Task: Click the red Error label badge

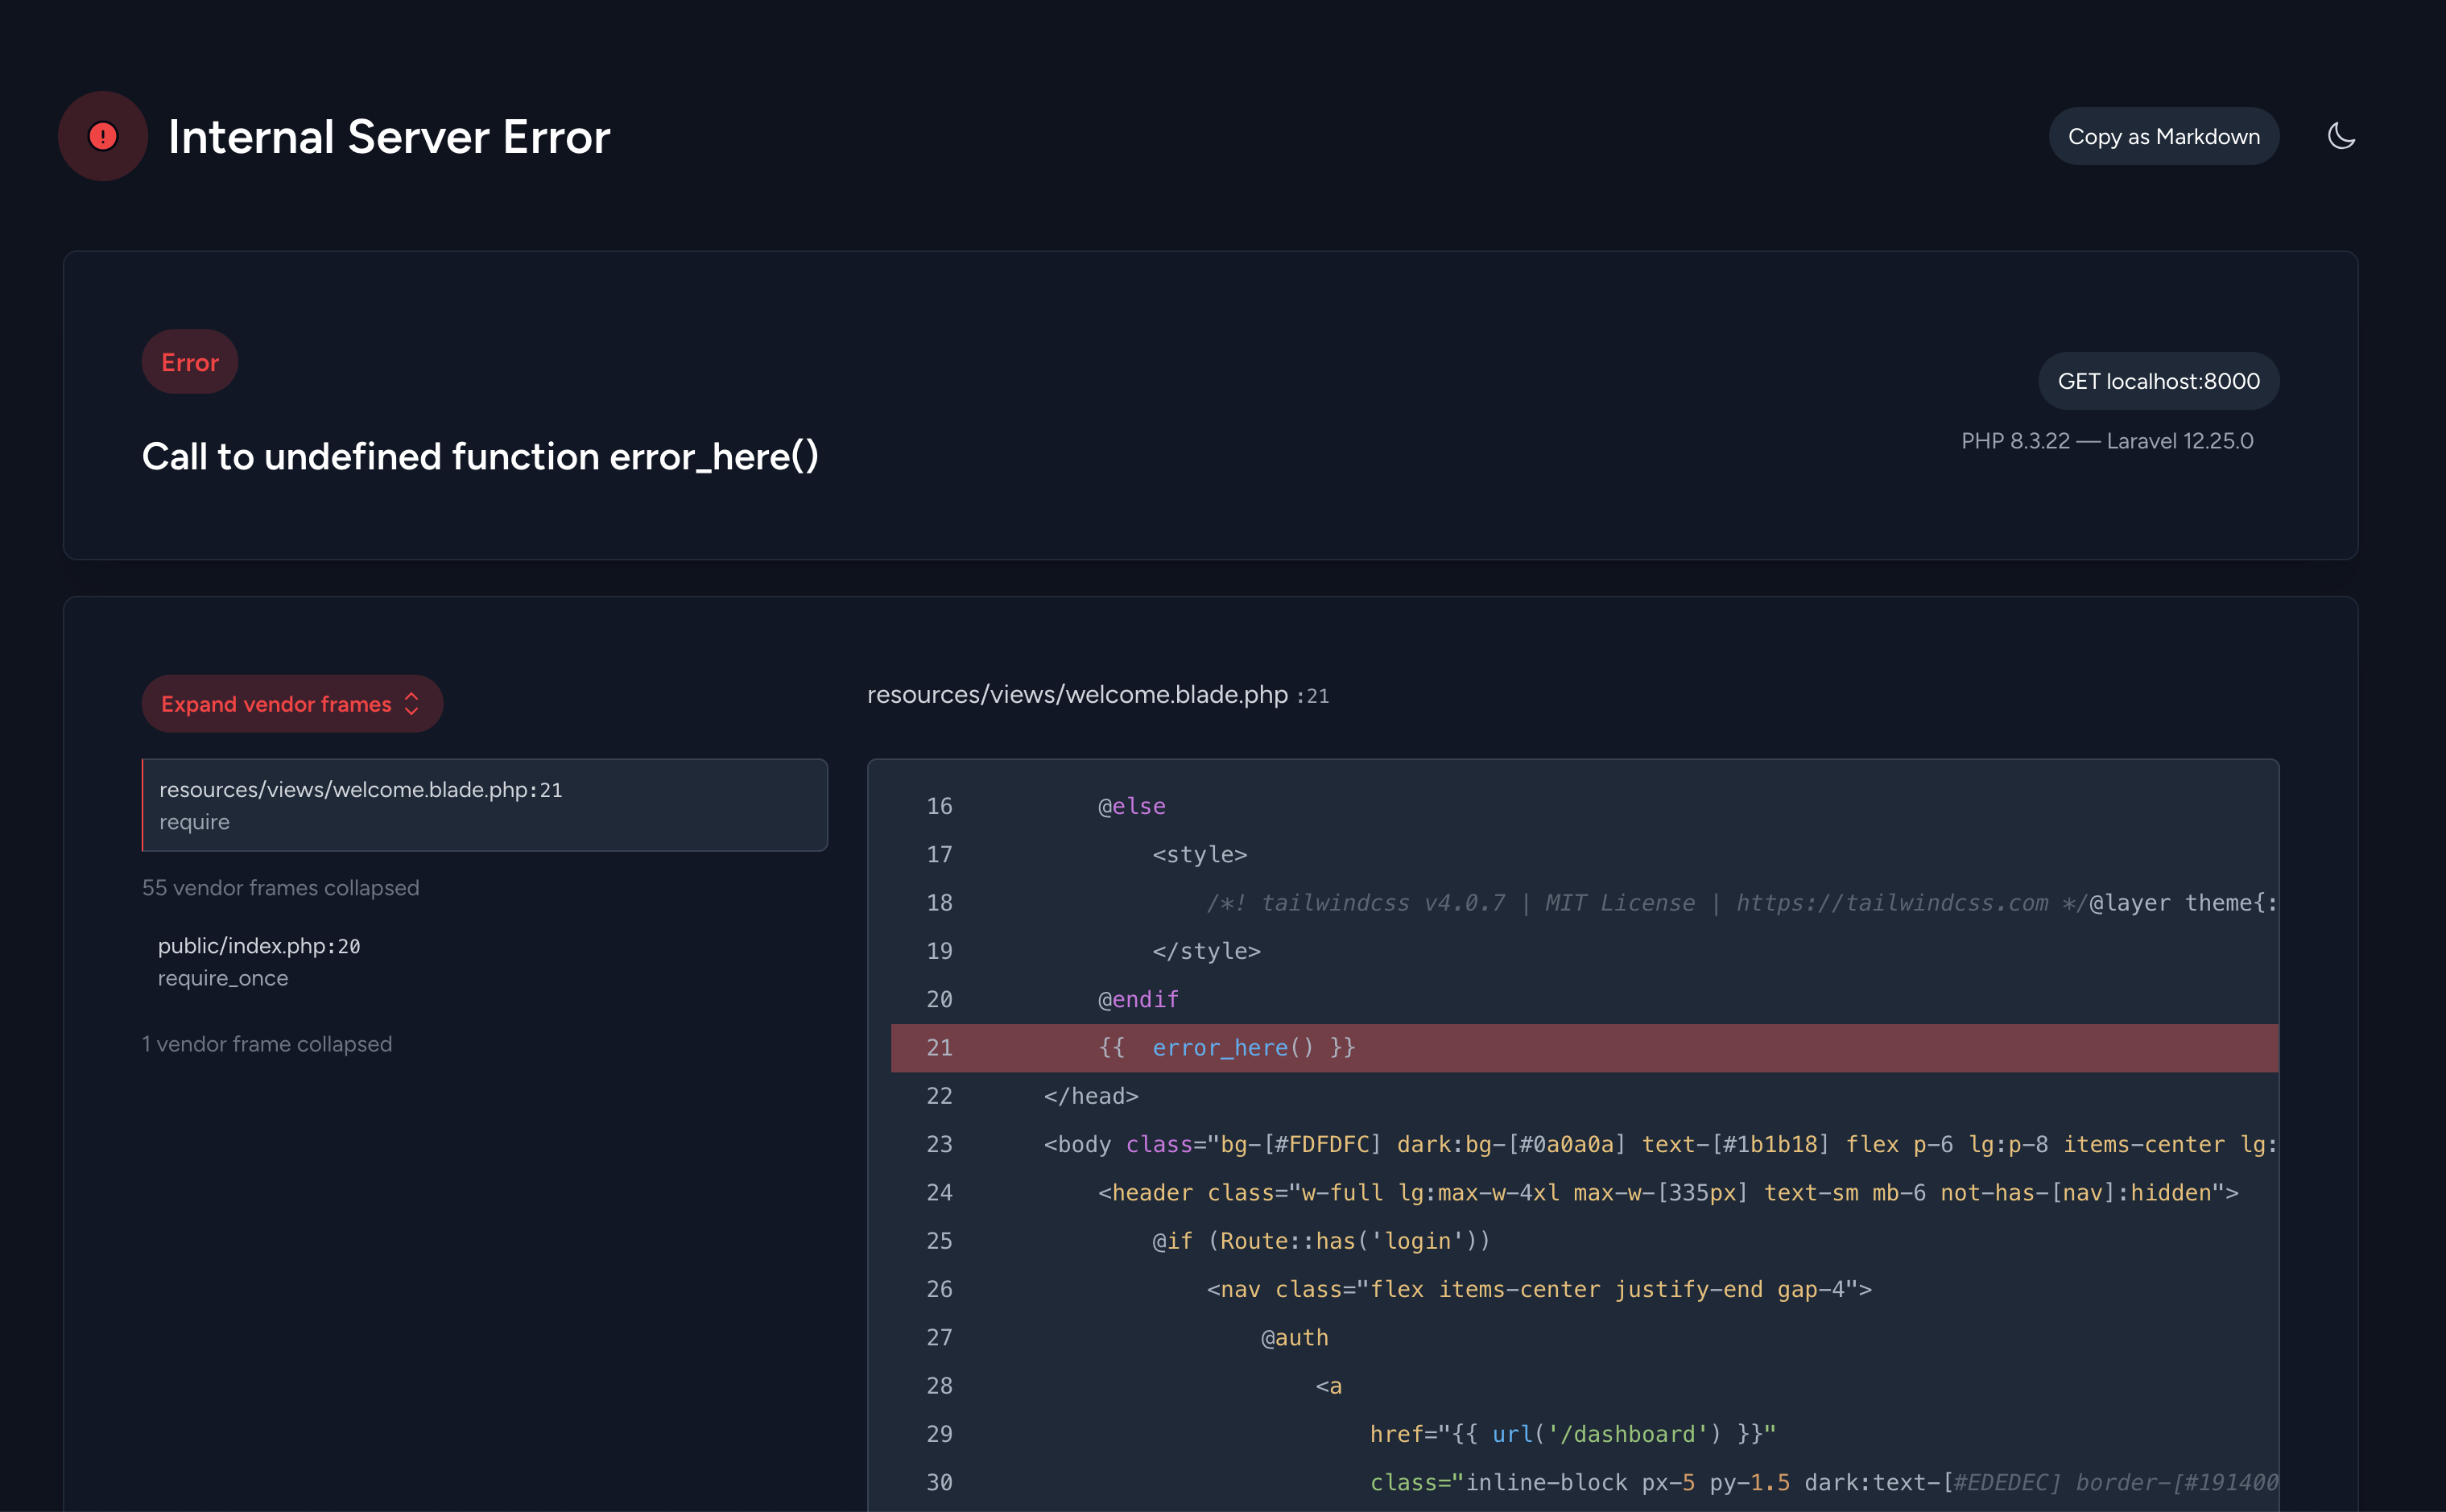Action: point(190,362)
